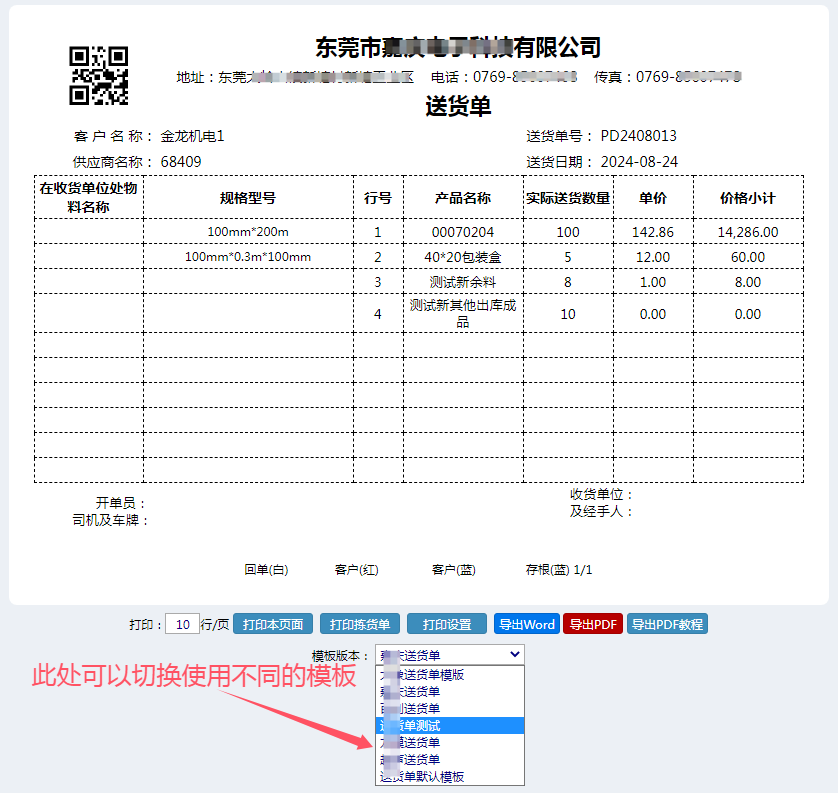Choose the 送货单默认模板 option in list
Image resolution: width=838 pixels, height=793 pixels.
(x=450, y=776)
